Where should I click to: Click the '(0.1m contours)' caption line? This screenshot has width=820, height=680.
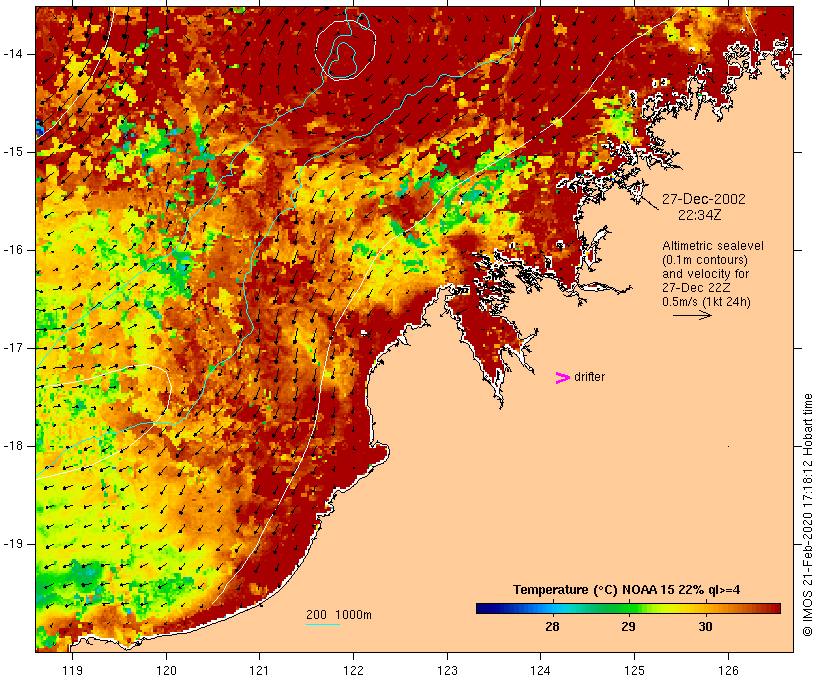pyautogui.click(x=704, y=260)
